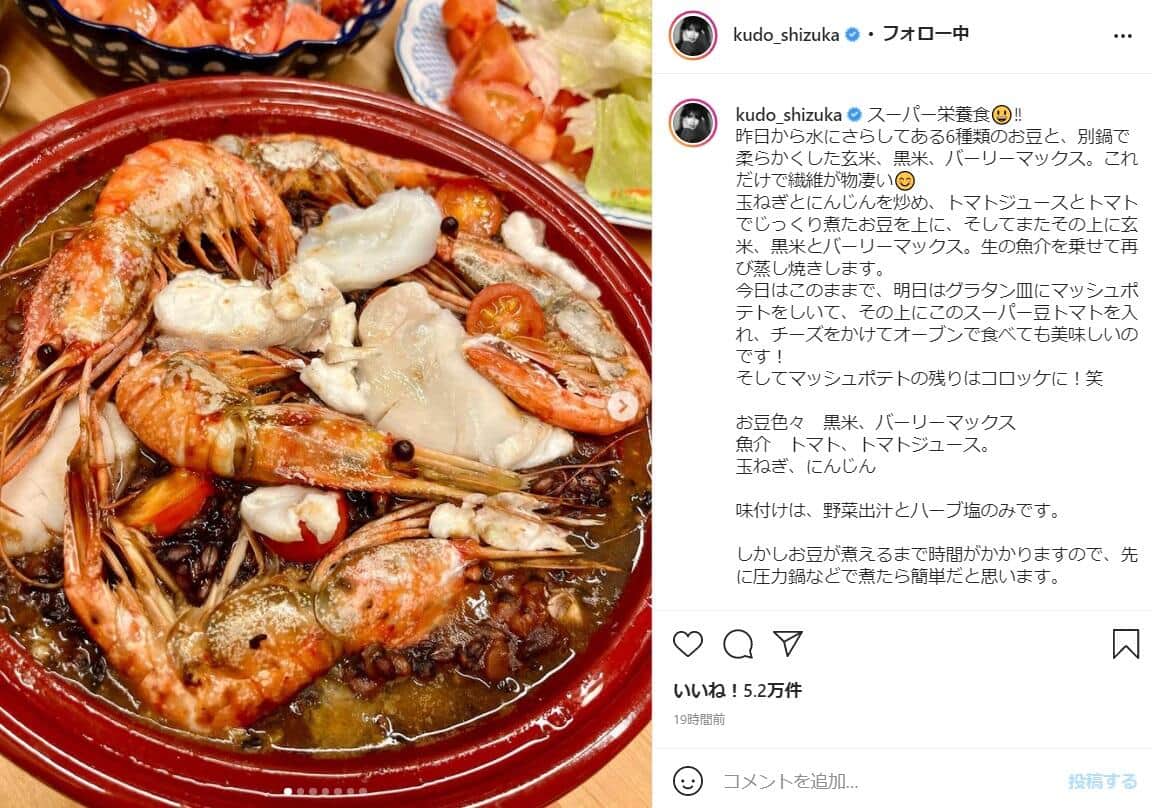Click the 投稿する post button
The height and width of the screenshot is (808, 1152).
click(1102, 781)
